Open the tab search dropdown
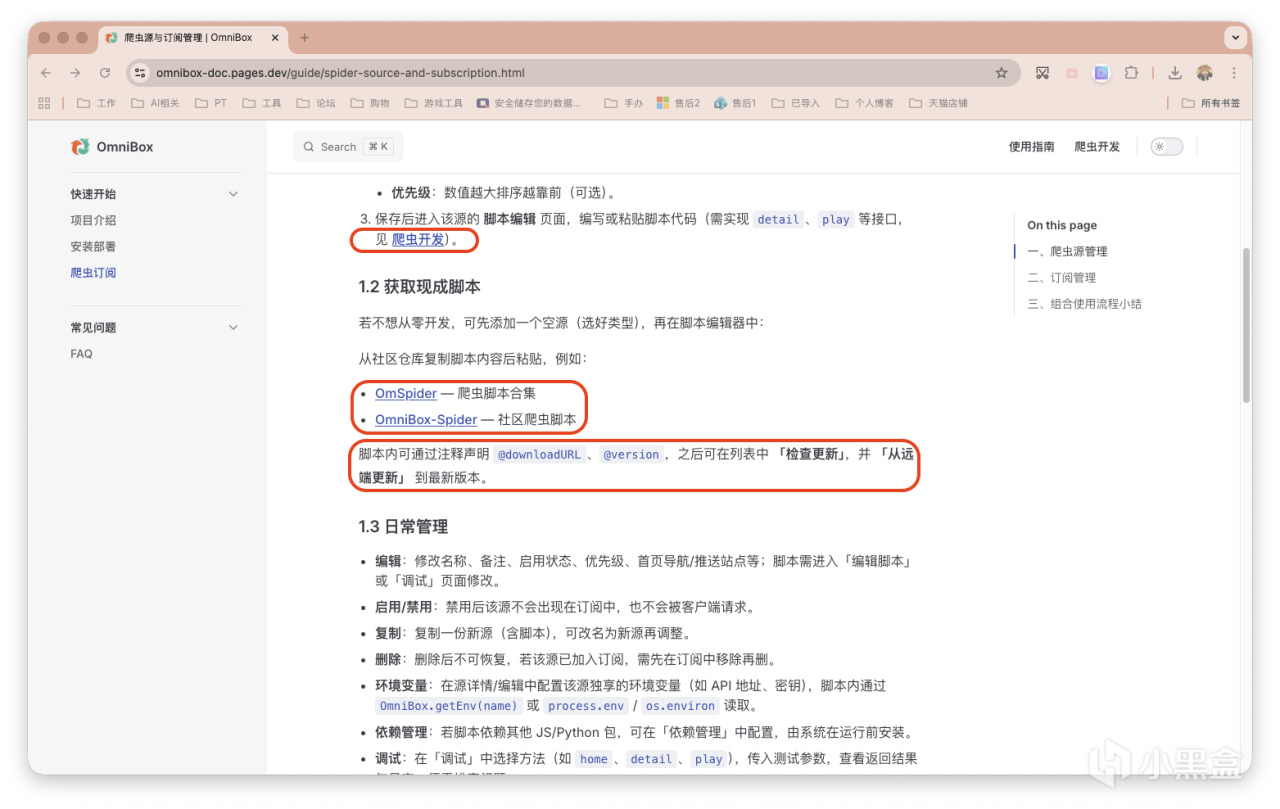The width and height of the screenshot is (1280, 809). (x=1236, y=38)
